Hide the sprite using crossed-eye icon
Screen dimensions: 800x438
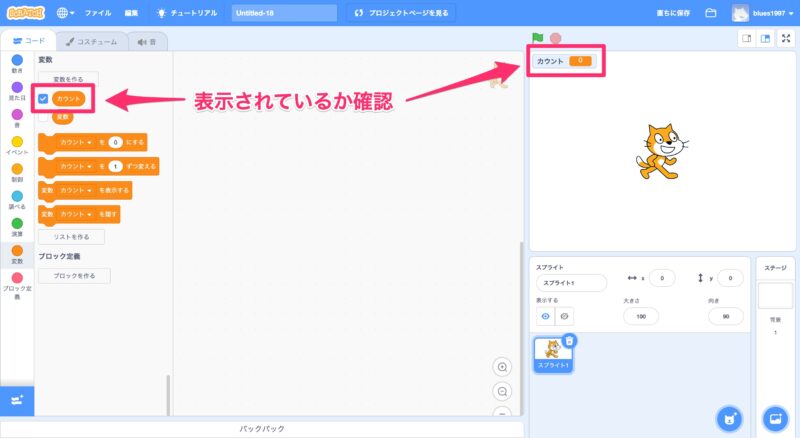tap(565, 316)
